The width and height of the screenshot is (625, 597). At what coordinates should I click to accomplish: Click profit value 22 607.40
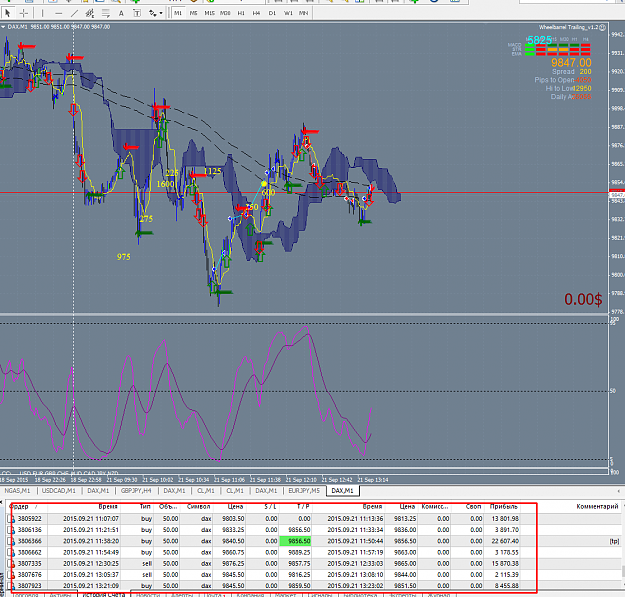(505, 541)
